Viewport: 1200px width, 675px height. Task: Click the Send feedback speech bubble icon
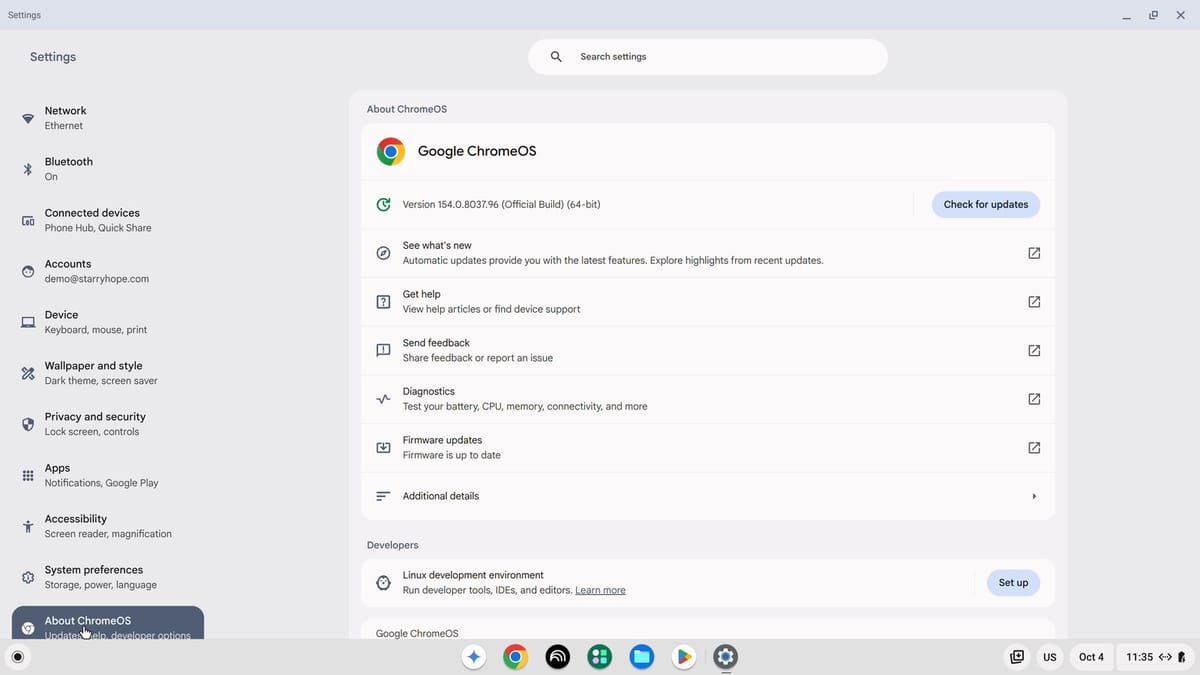tap(383, 351)
